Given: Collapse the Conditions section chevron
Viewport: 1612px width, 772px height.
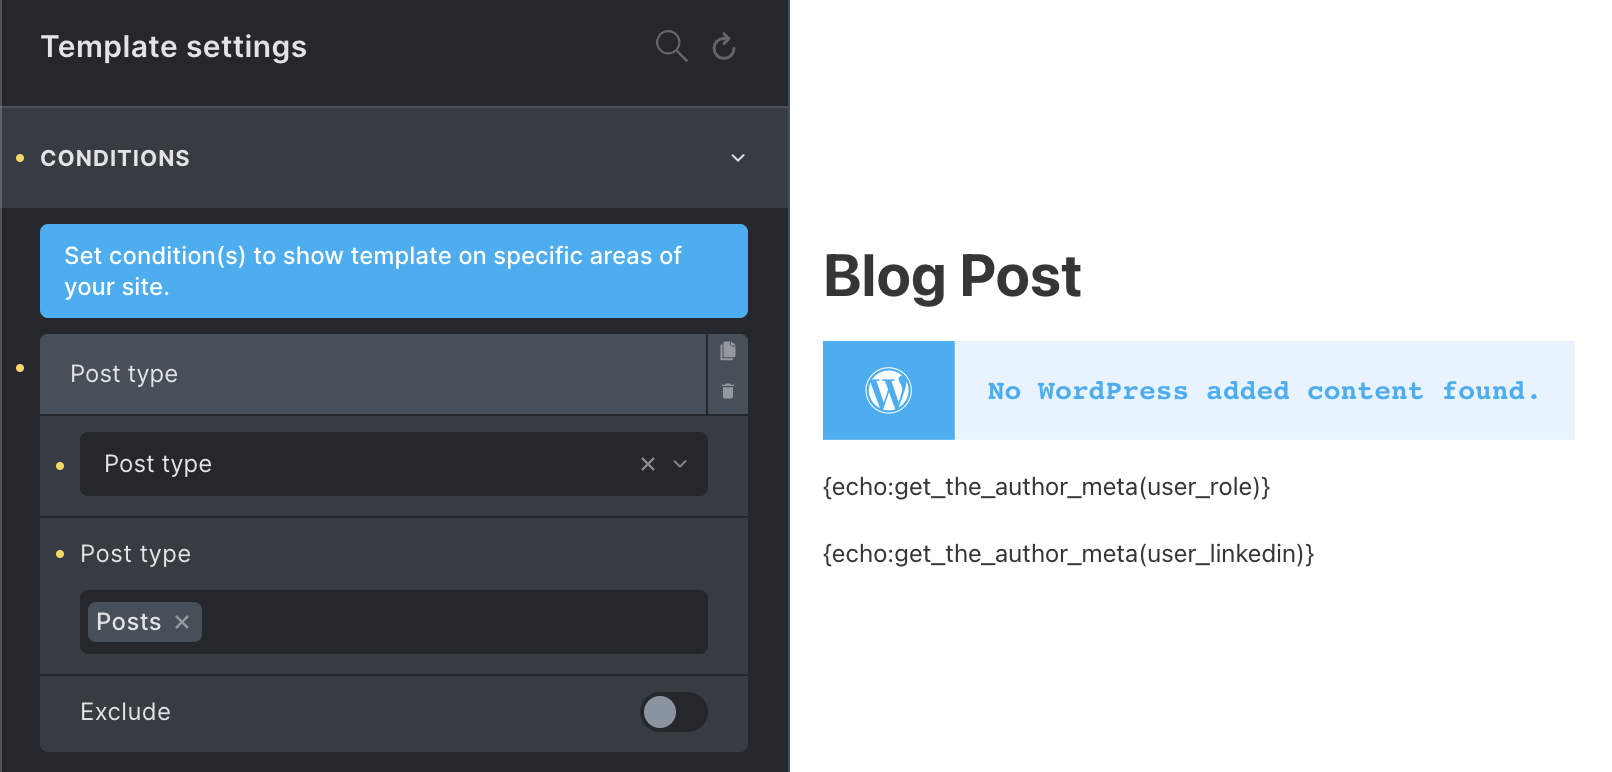Looking at the screenshot, I should point(738,158).
